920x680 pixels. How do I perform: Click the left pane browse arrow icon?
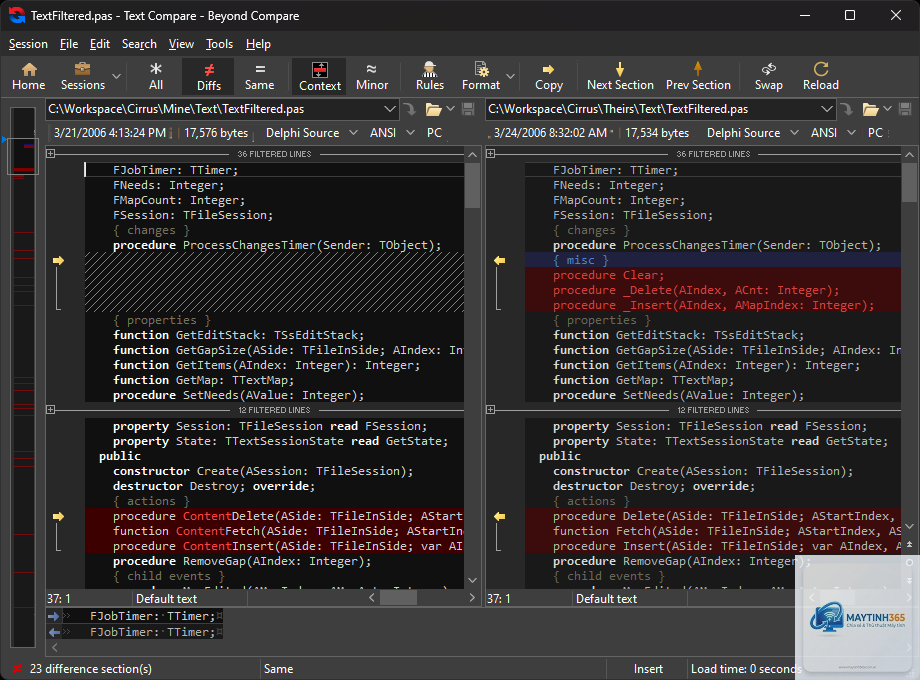pyautogui.click(x=410, y=109)
